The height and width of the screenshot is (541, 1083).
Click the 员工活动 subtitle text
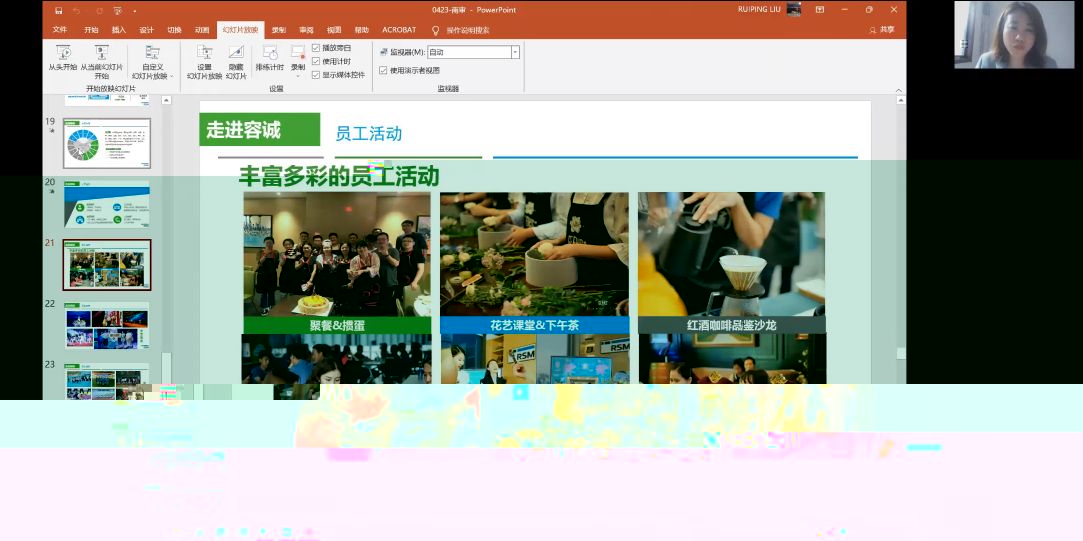369,133
